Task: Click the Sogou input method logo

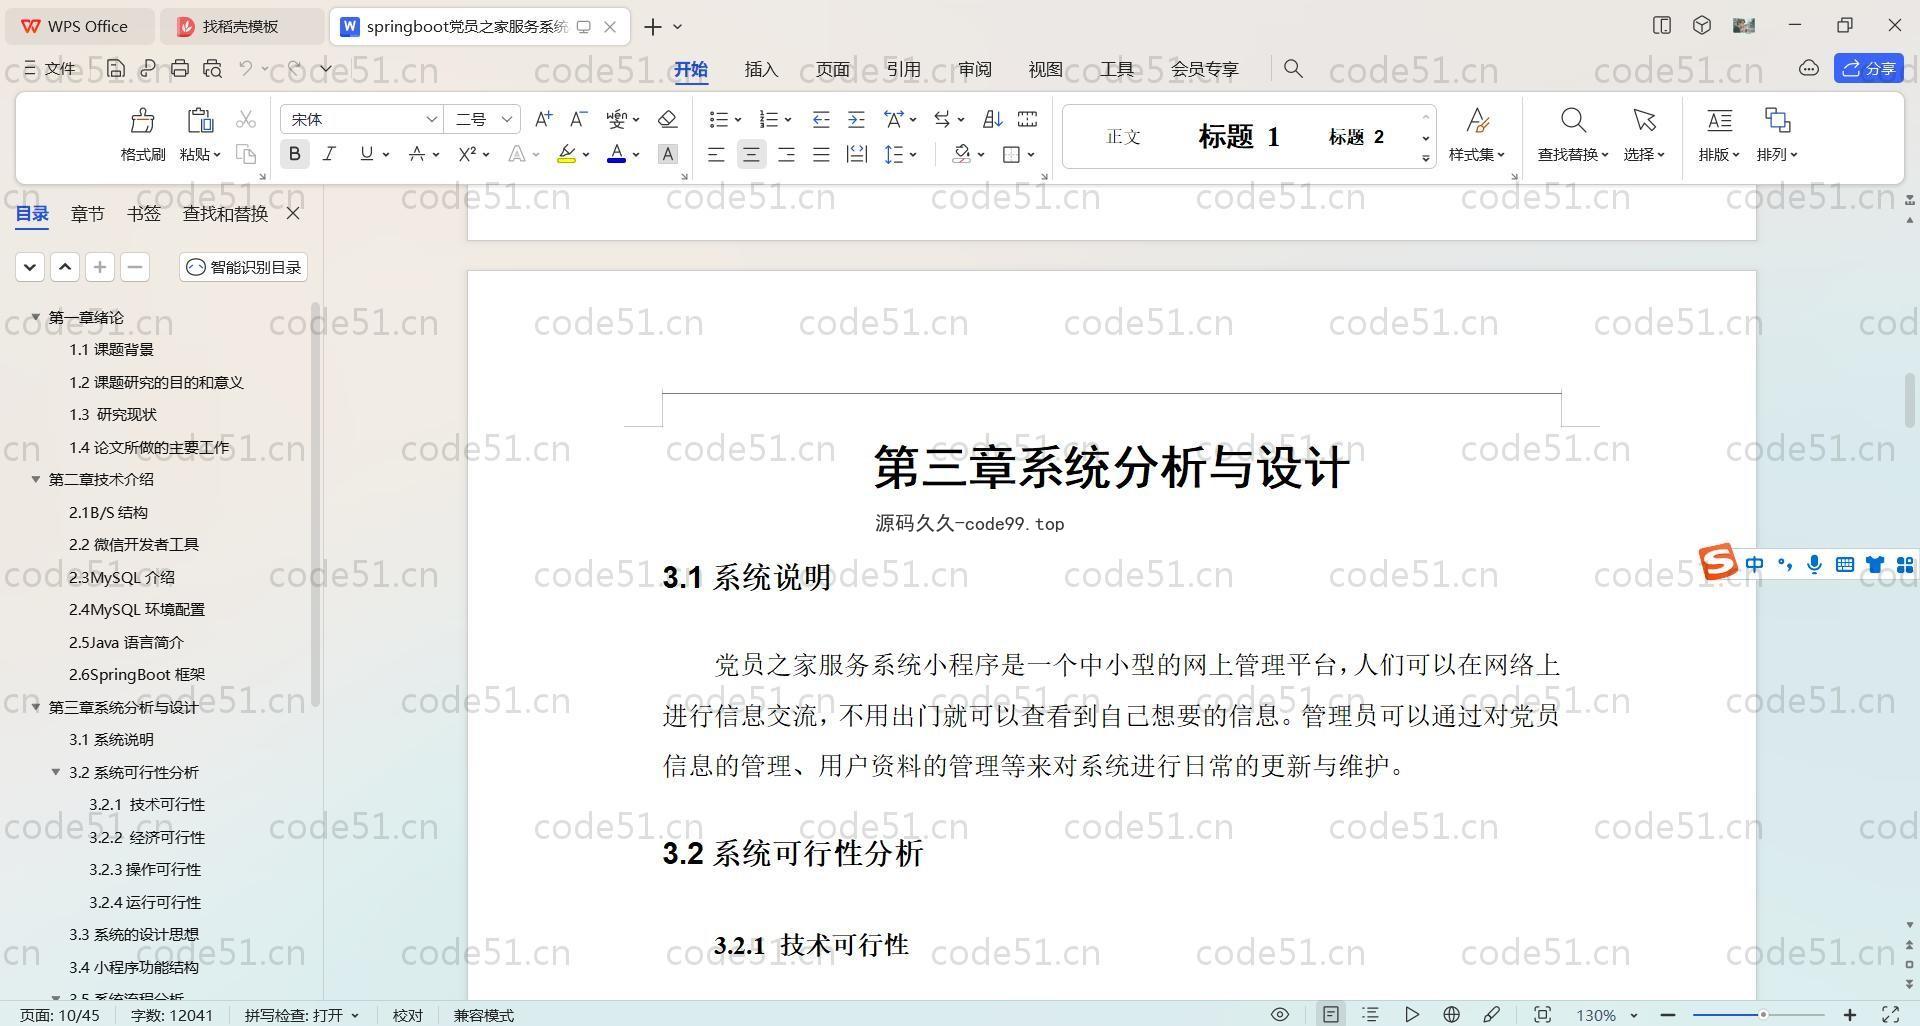Action: click(x=1718, y=562)
